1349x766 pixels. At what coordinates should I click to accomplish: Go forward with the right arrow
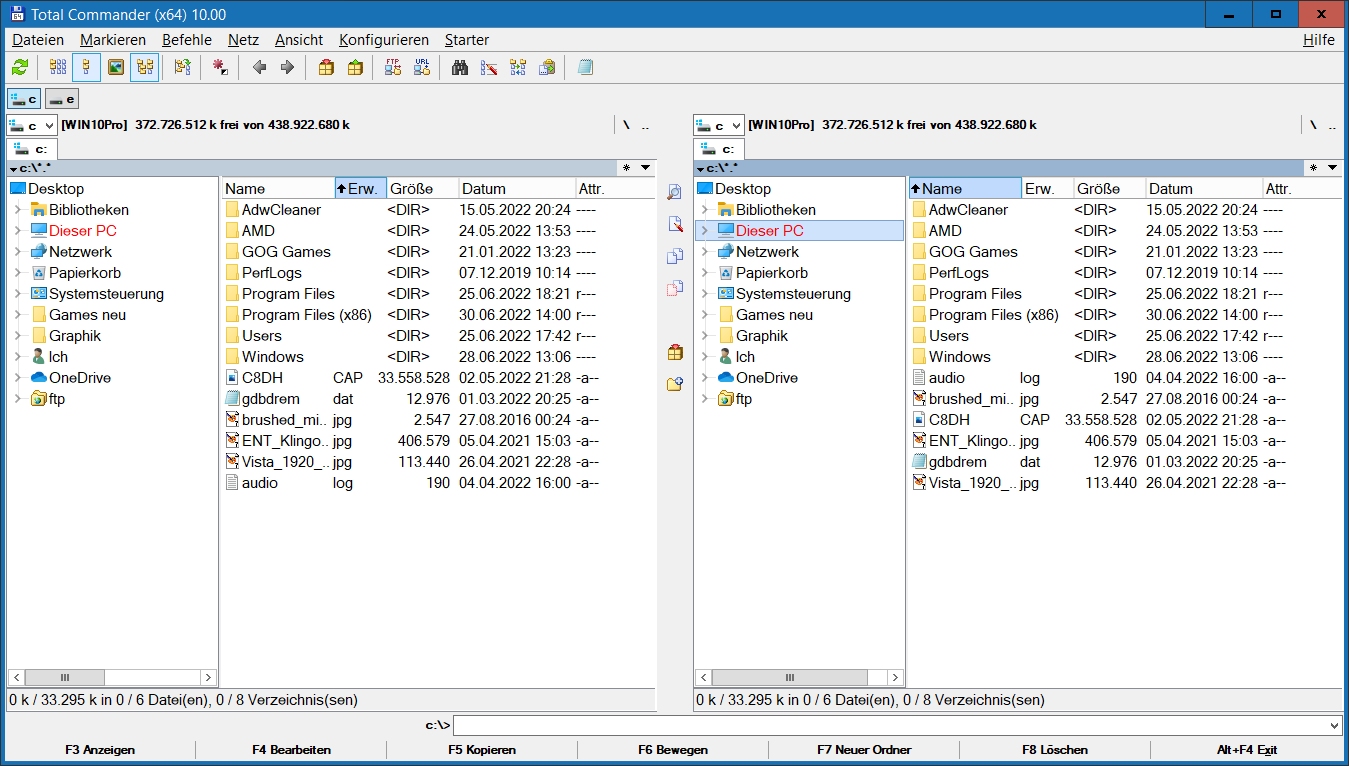point(287,68)
